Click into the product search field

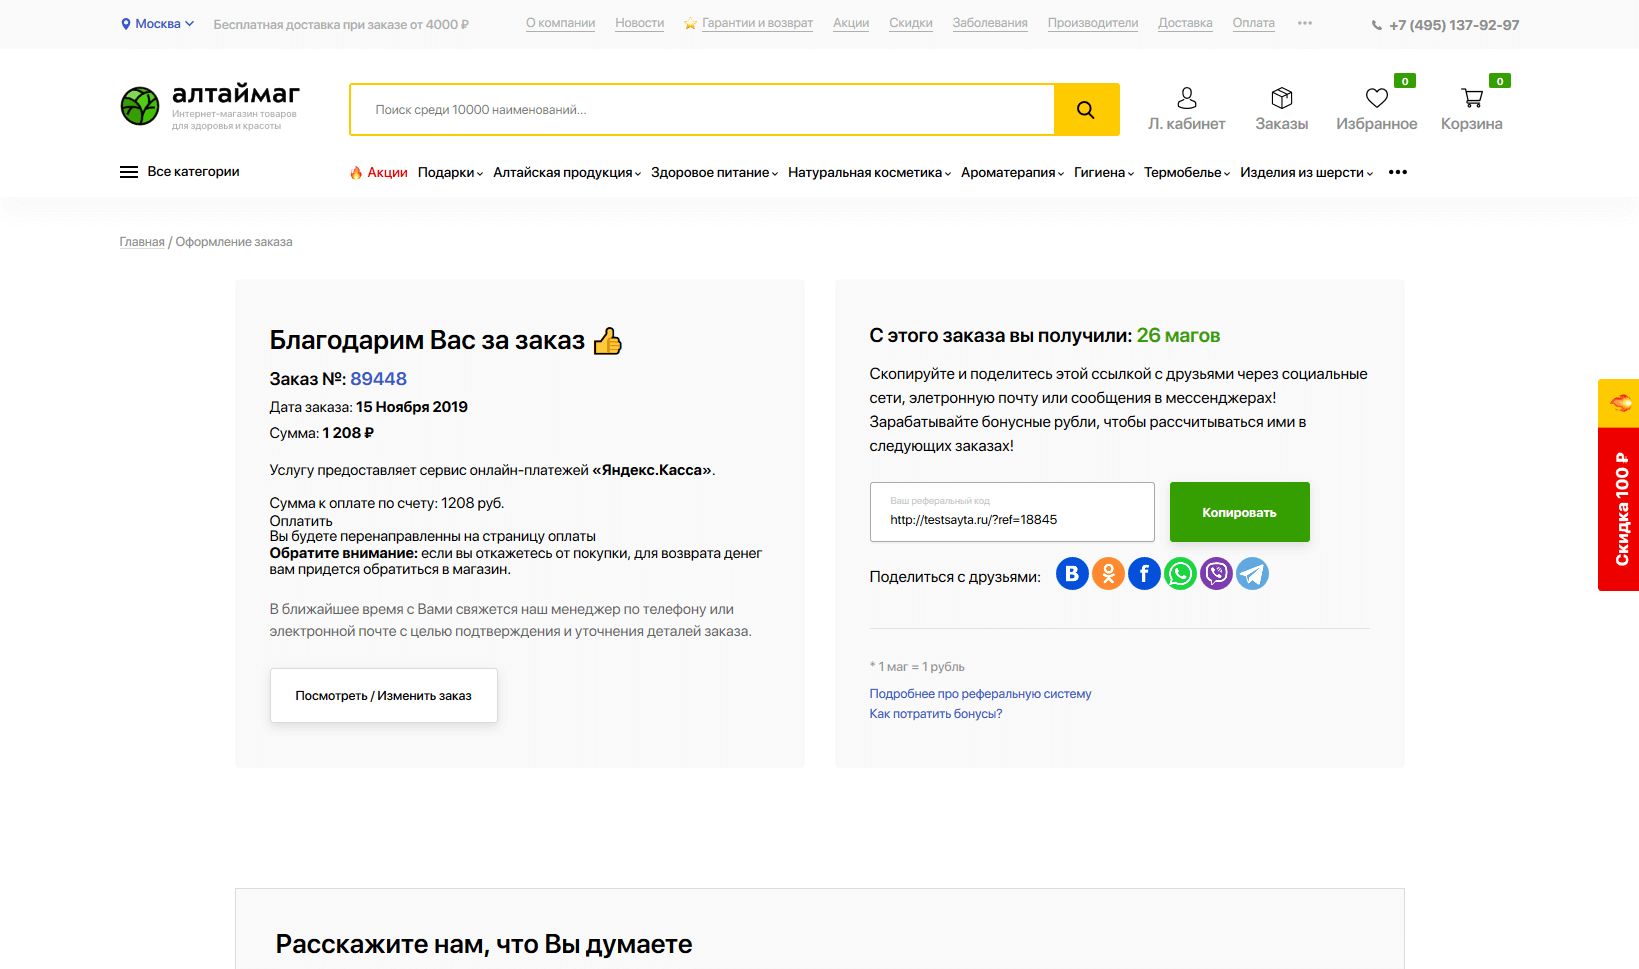700,110
